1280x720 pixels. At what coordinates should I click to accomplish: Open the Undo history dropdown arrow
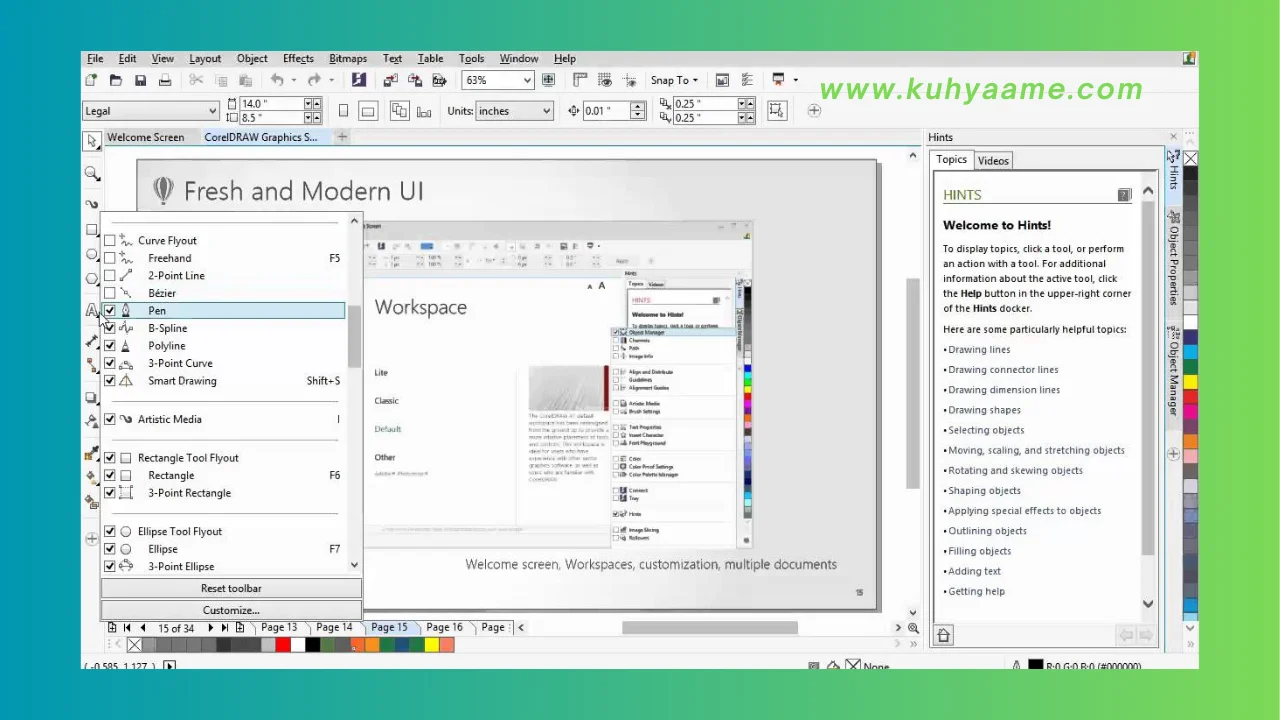tap(293, 80)
